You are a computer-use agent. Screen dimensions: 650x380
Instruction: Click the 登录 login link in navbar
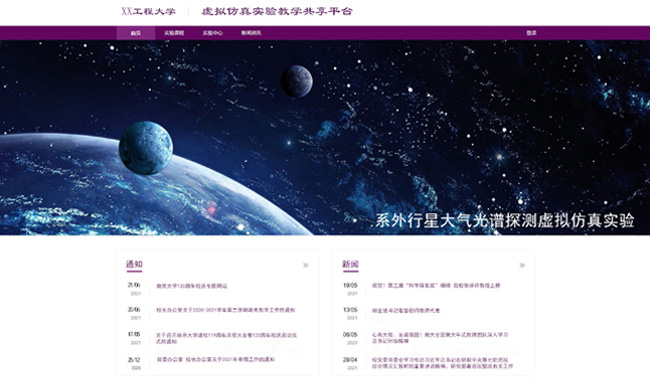point(531,33)
